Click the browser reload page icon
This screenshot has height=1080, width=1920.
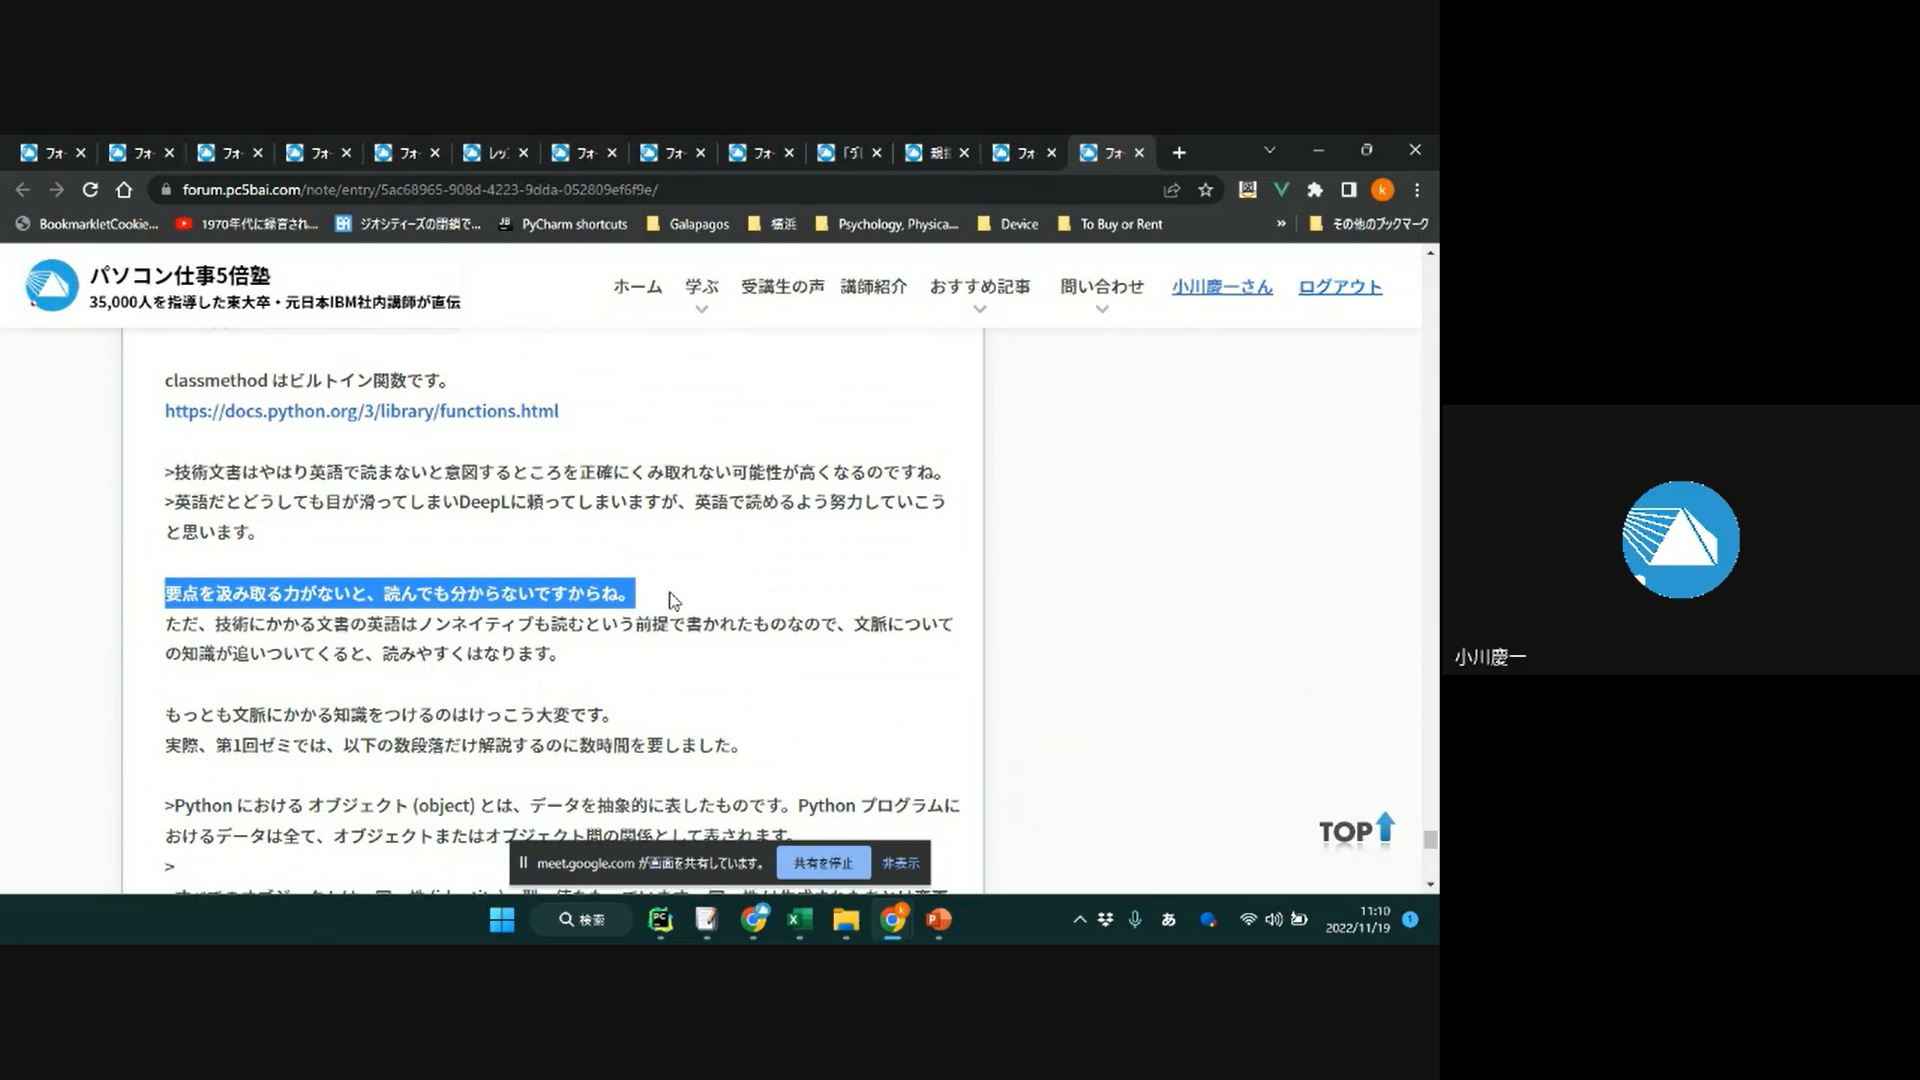(x=90, y=190)
